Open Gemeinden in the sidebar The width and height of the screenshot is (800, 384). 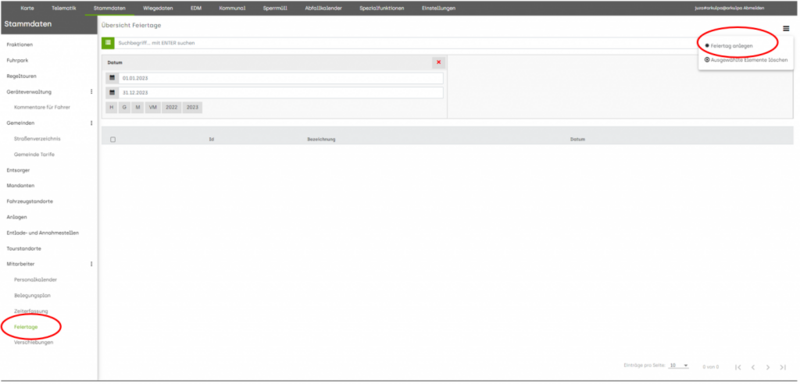click(21, 123)
